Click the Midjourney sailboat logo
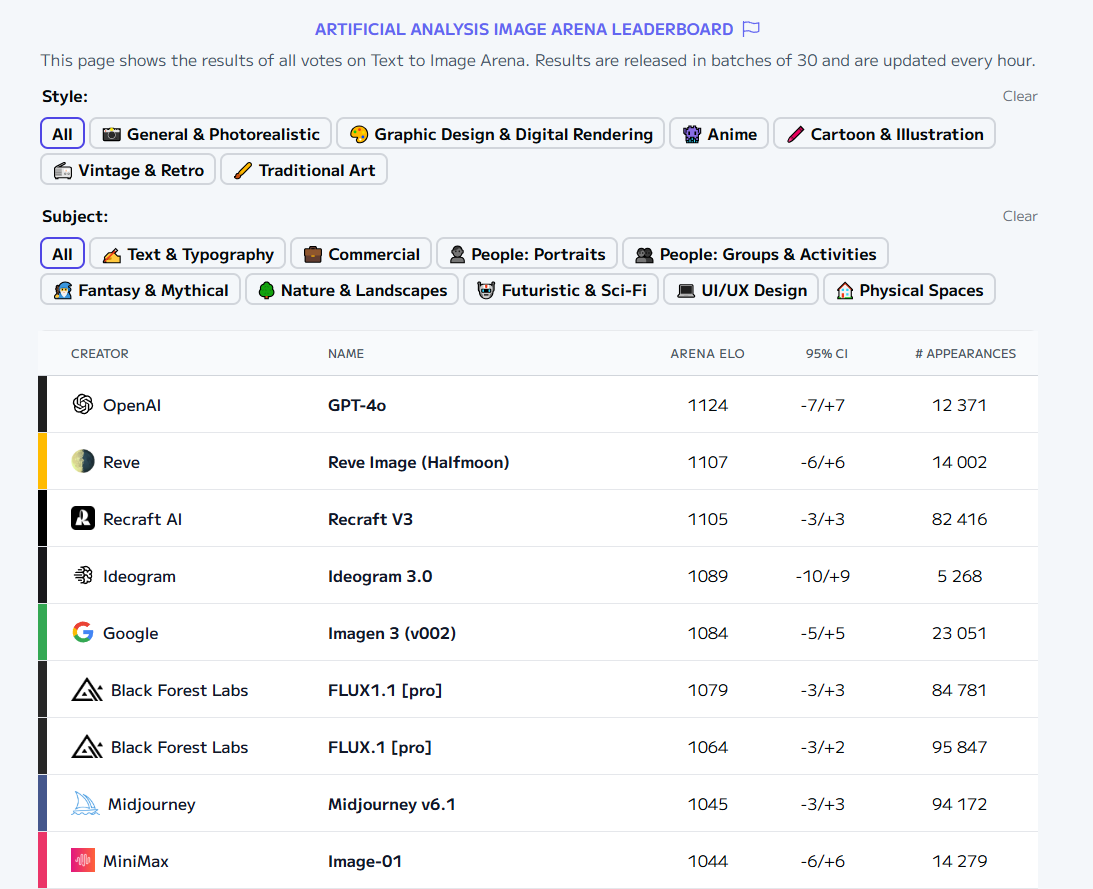The image size is (1093, 889). coord(85,804)
